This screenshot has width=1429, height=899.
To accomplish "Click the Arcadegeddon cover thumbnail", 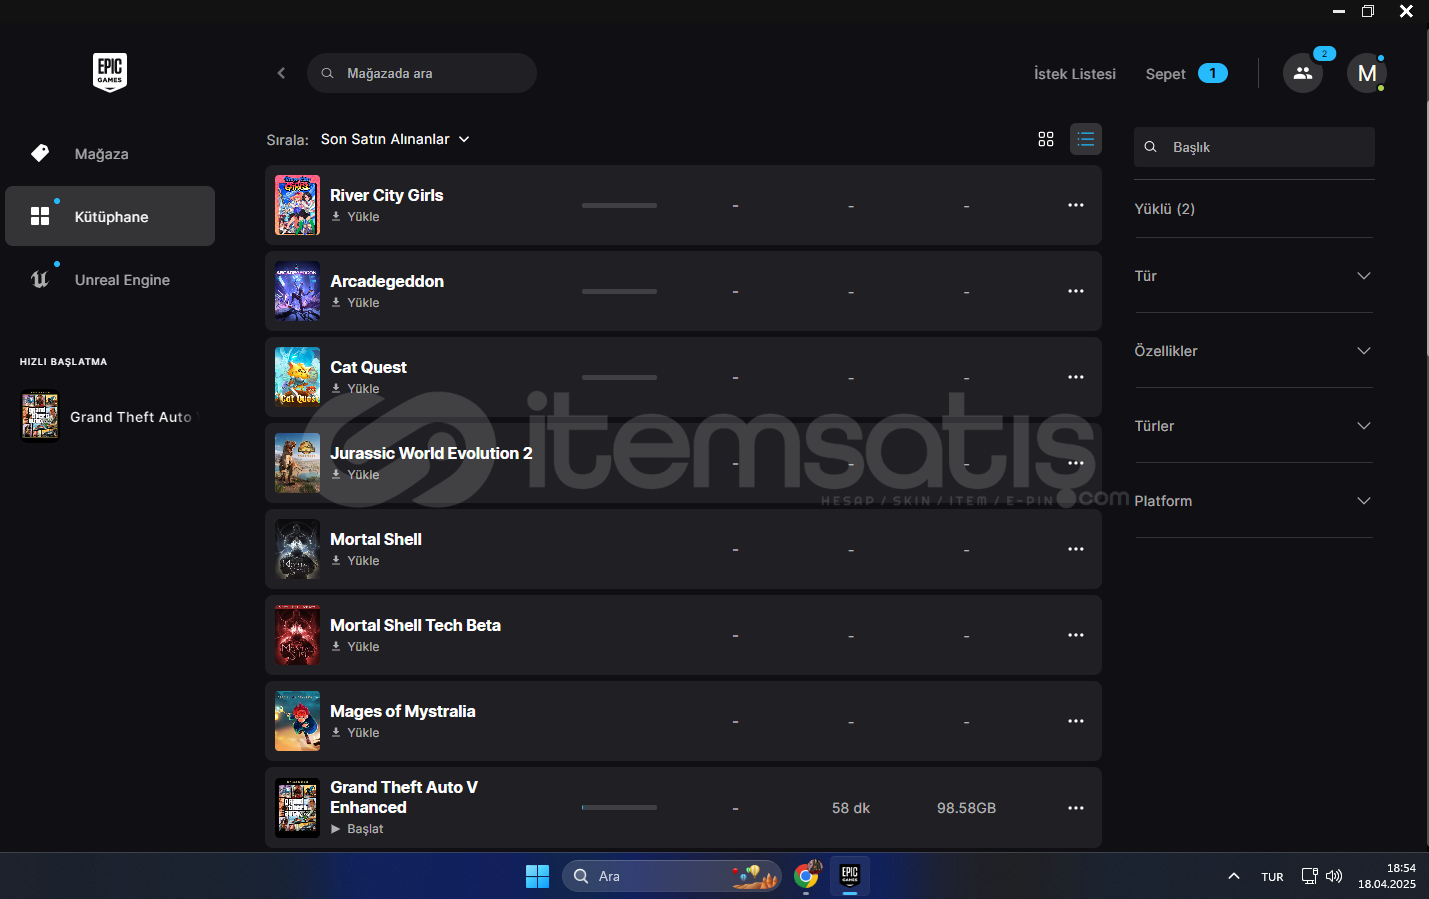I will 297,291.
